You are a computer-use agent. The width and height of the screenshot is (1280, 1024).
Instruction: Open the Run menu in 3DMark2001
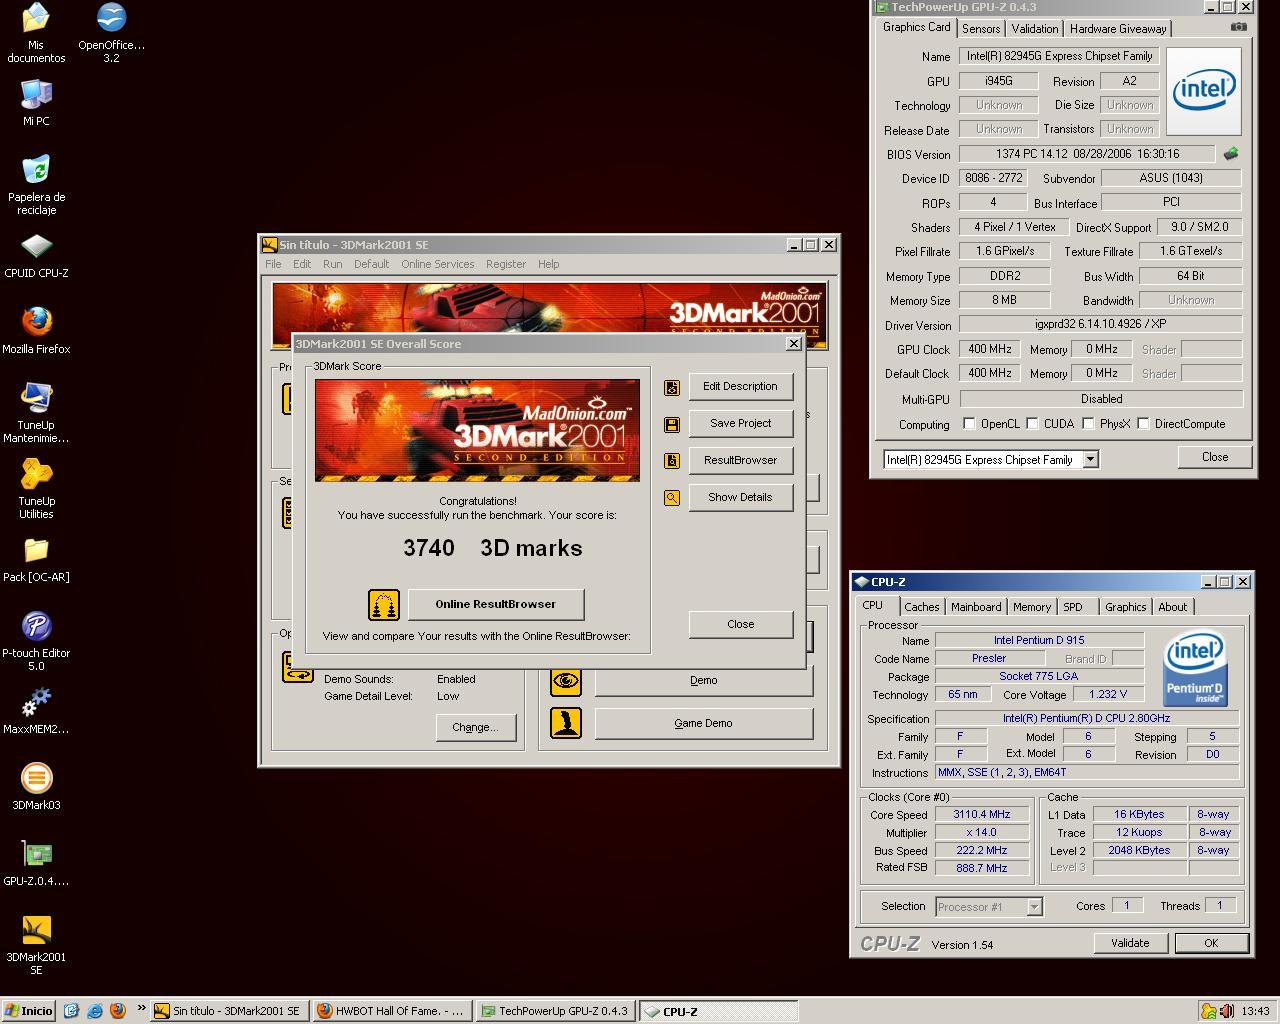tap(332, 264)
